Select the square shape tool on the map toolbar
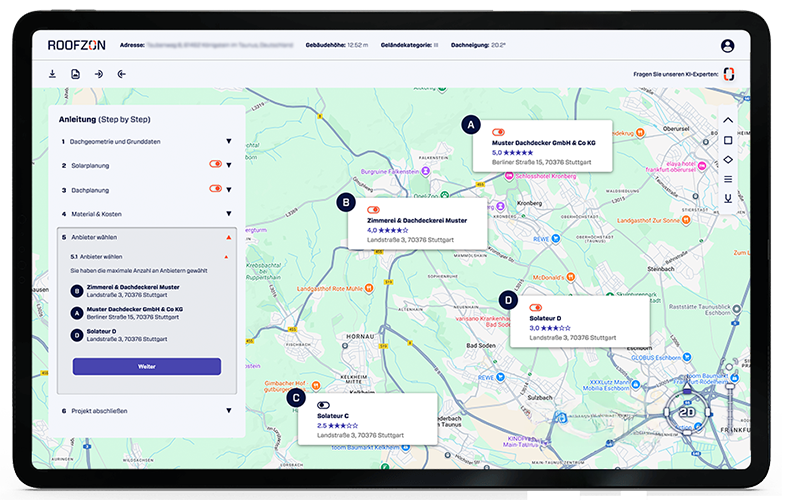This screenshot has height=500, width=786. point(728,140)
